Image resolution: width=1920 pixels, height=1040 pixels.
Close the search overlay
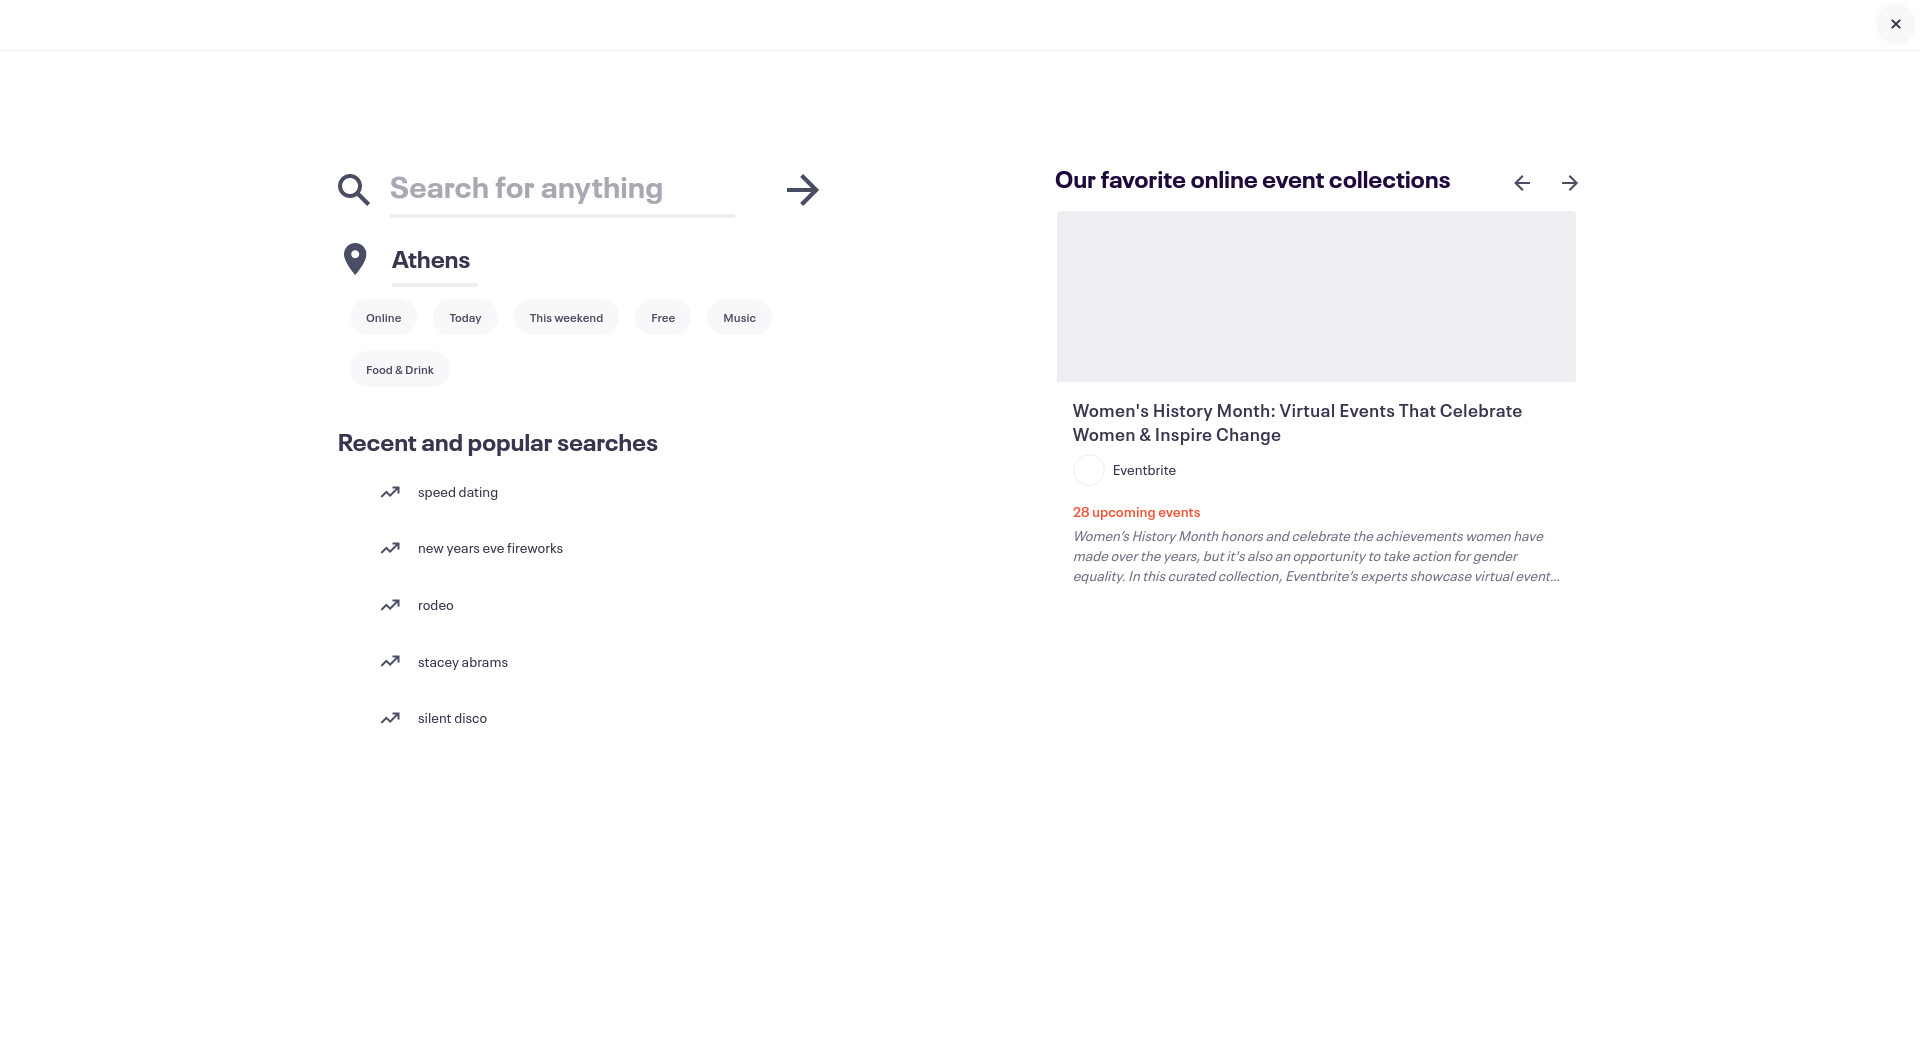1895,24
